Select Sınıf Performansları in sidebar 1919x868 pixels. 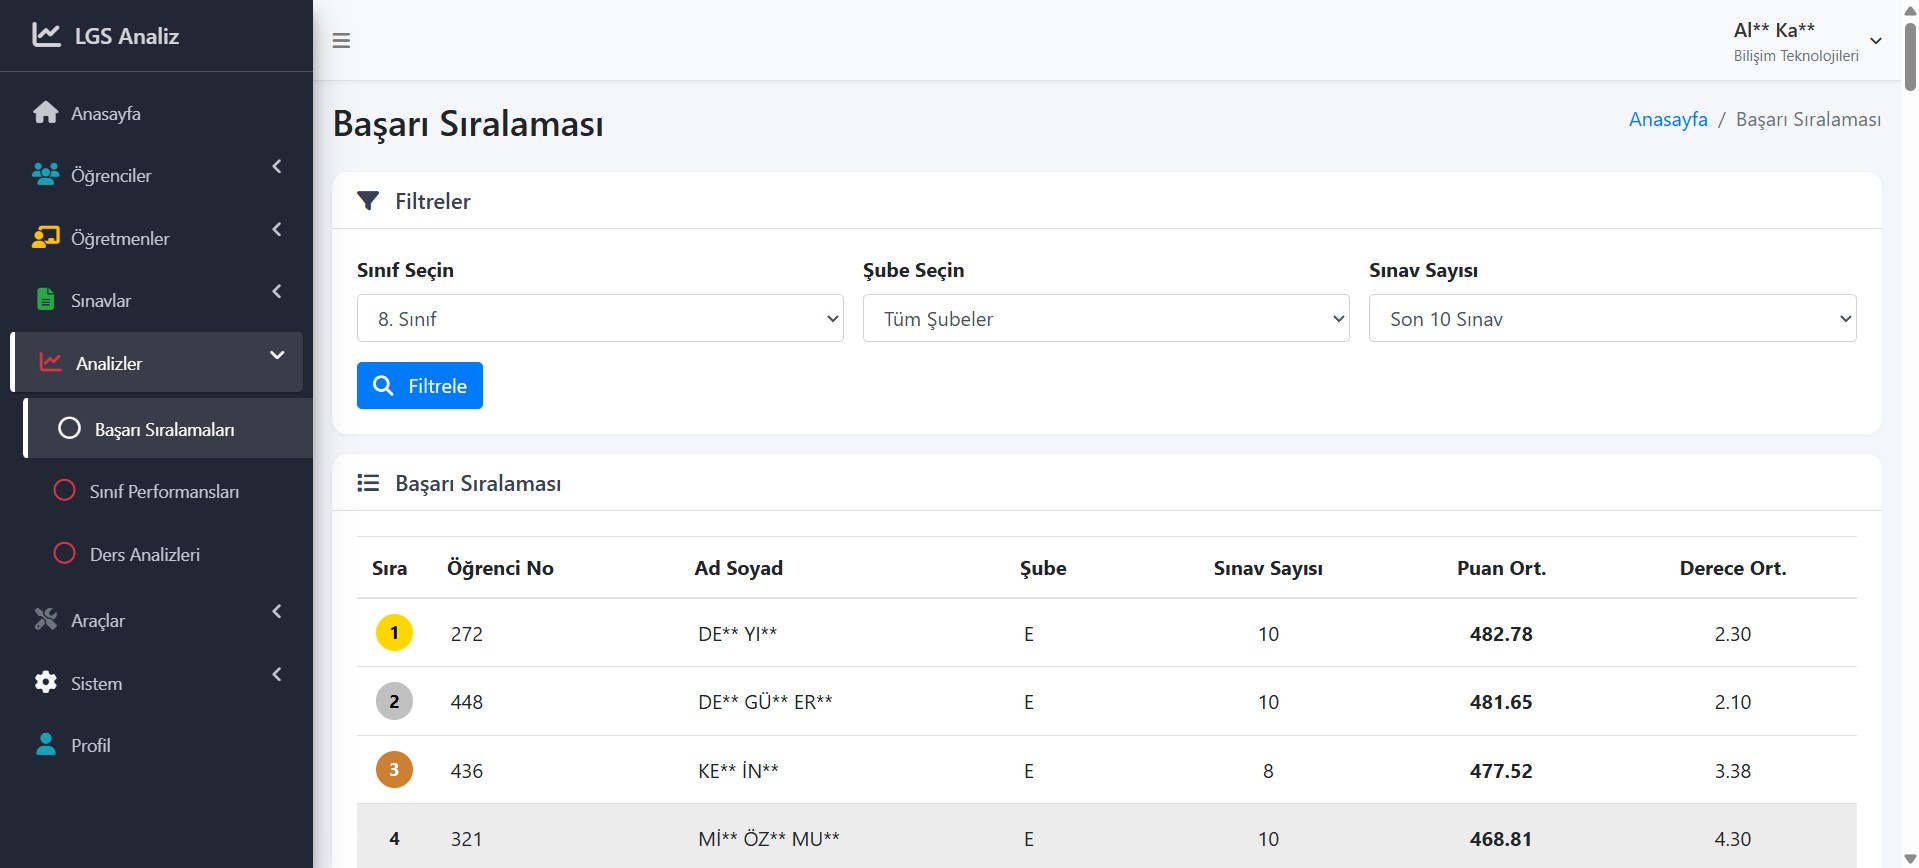click(x=164, y=492)
